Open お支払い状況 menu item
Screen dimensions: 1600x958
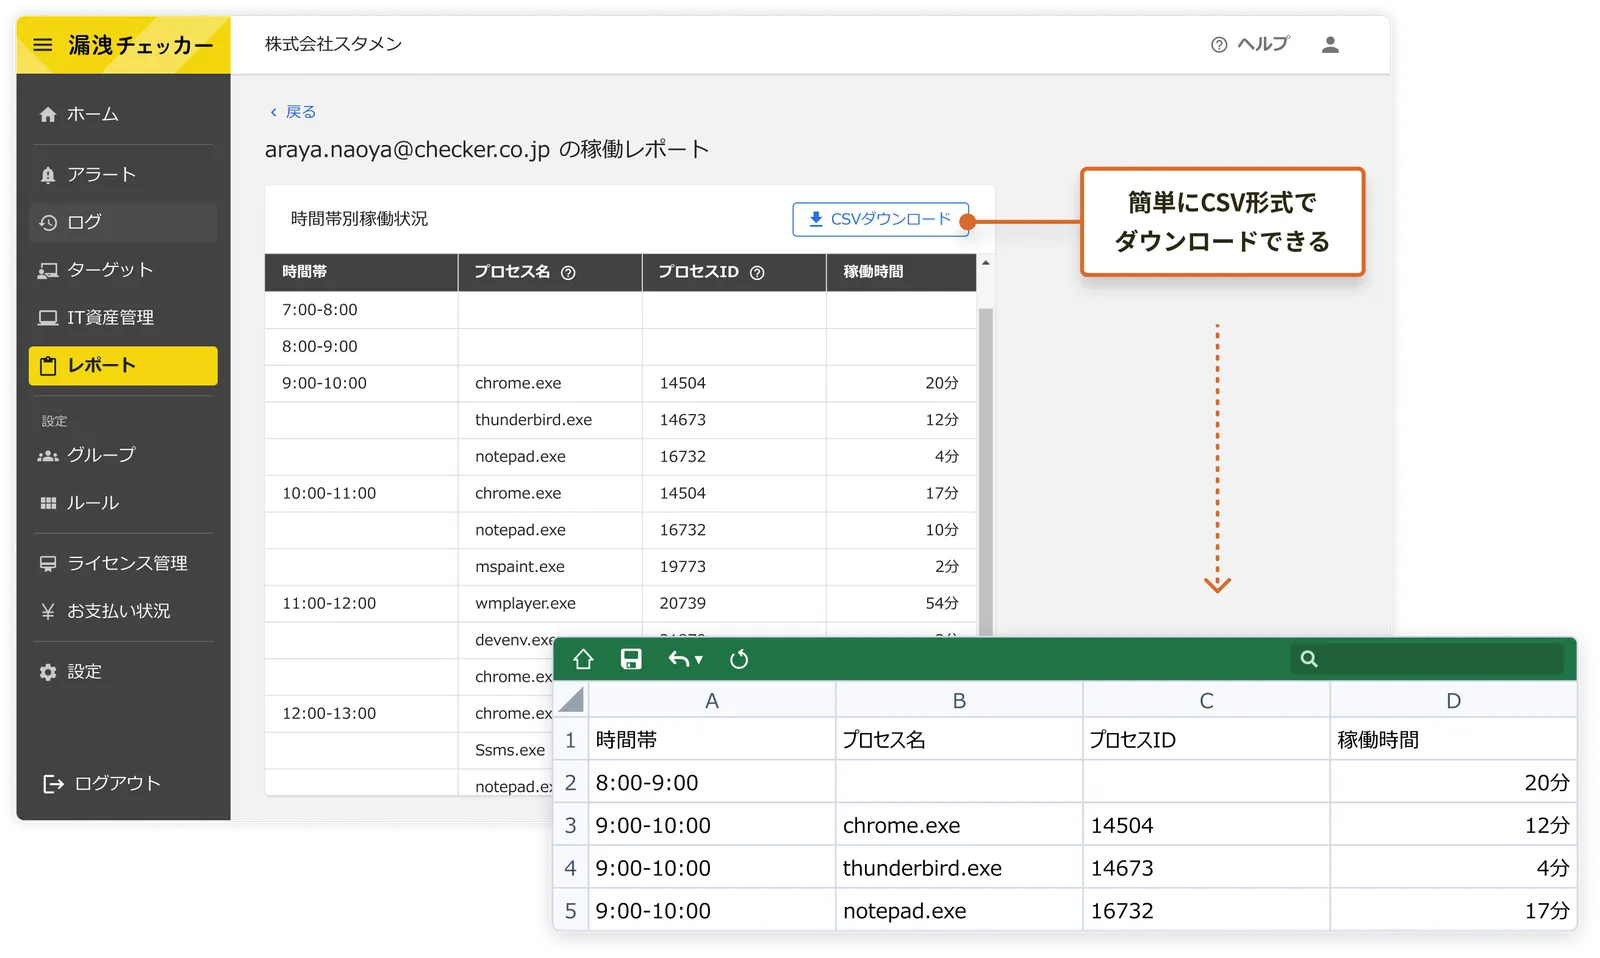coord(123,611)
